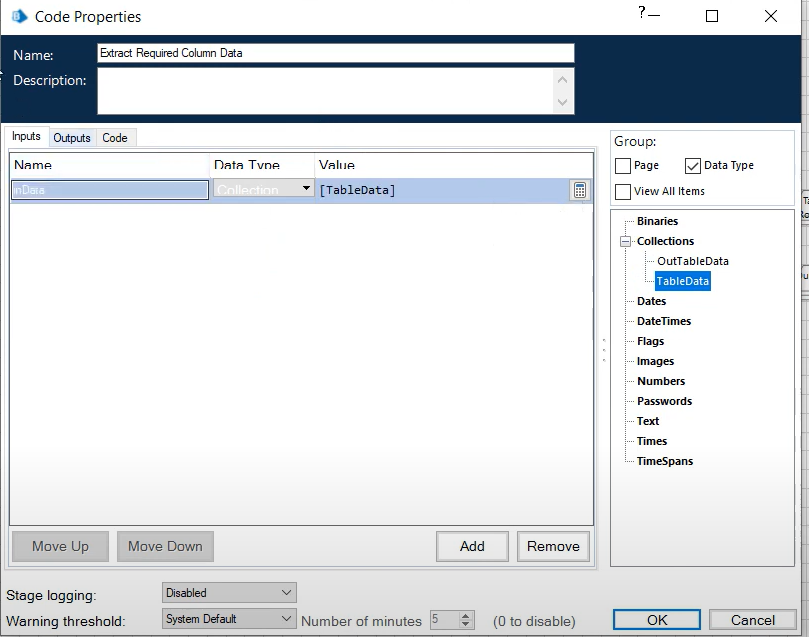Add a new input row

pos(472,546)
